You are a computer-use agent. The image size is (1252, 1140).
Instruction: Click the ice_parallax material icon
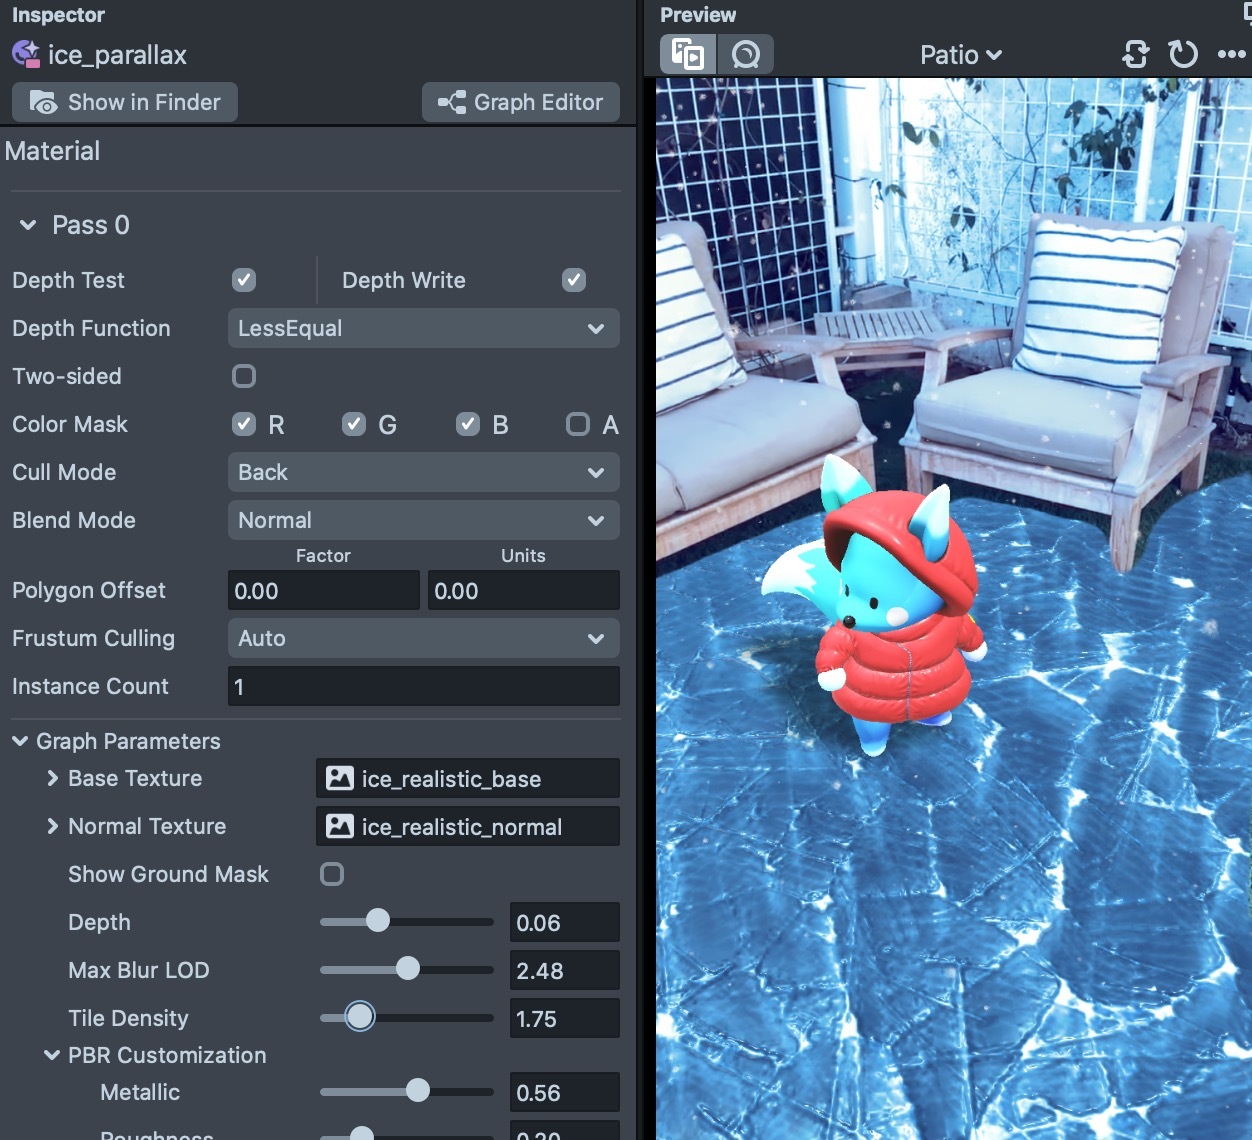pyautogui.click(x=26, y=54)
